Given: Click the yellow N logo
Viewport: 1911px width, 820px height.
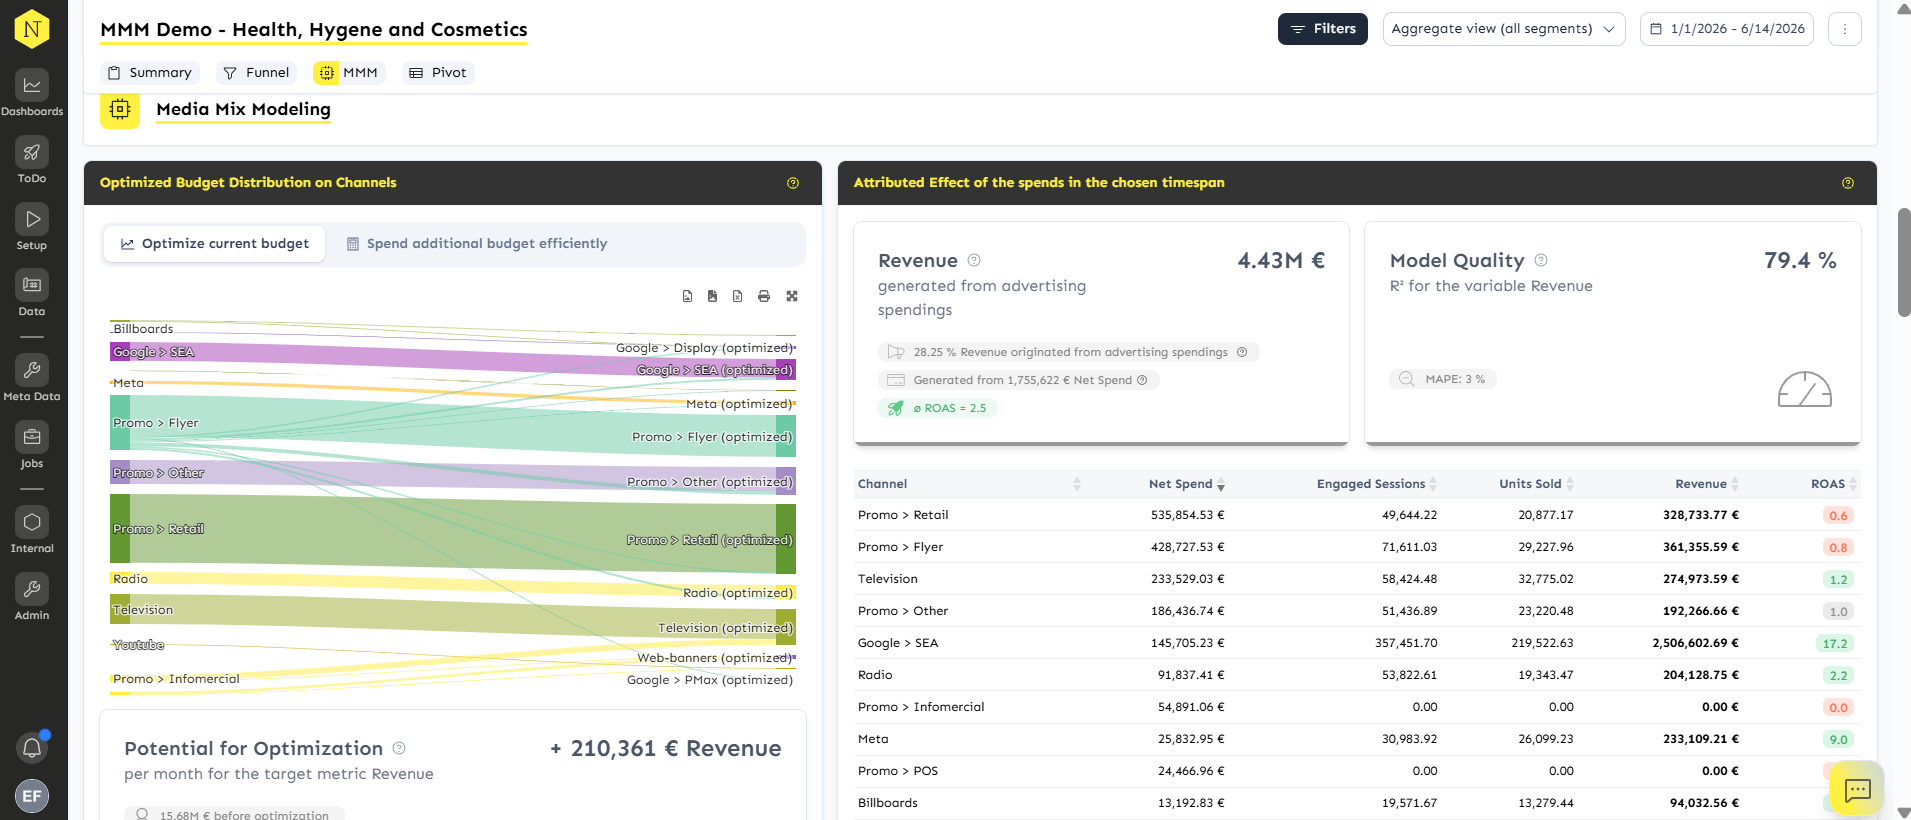Looking at the screenshot, I should [32, 29].
